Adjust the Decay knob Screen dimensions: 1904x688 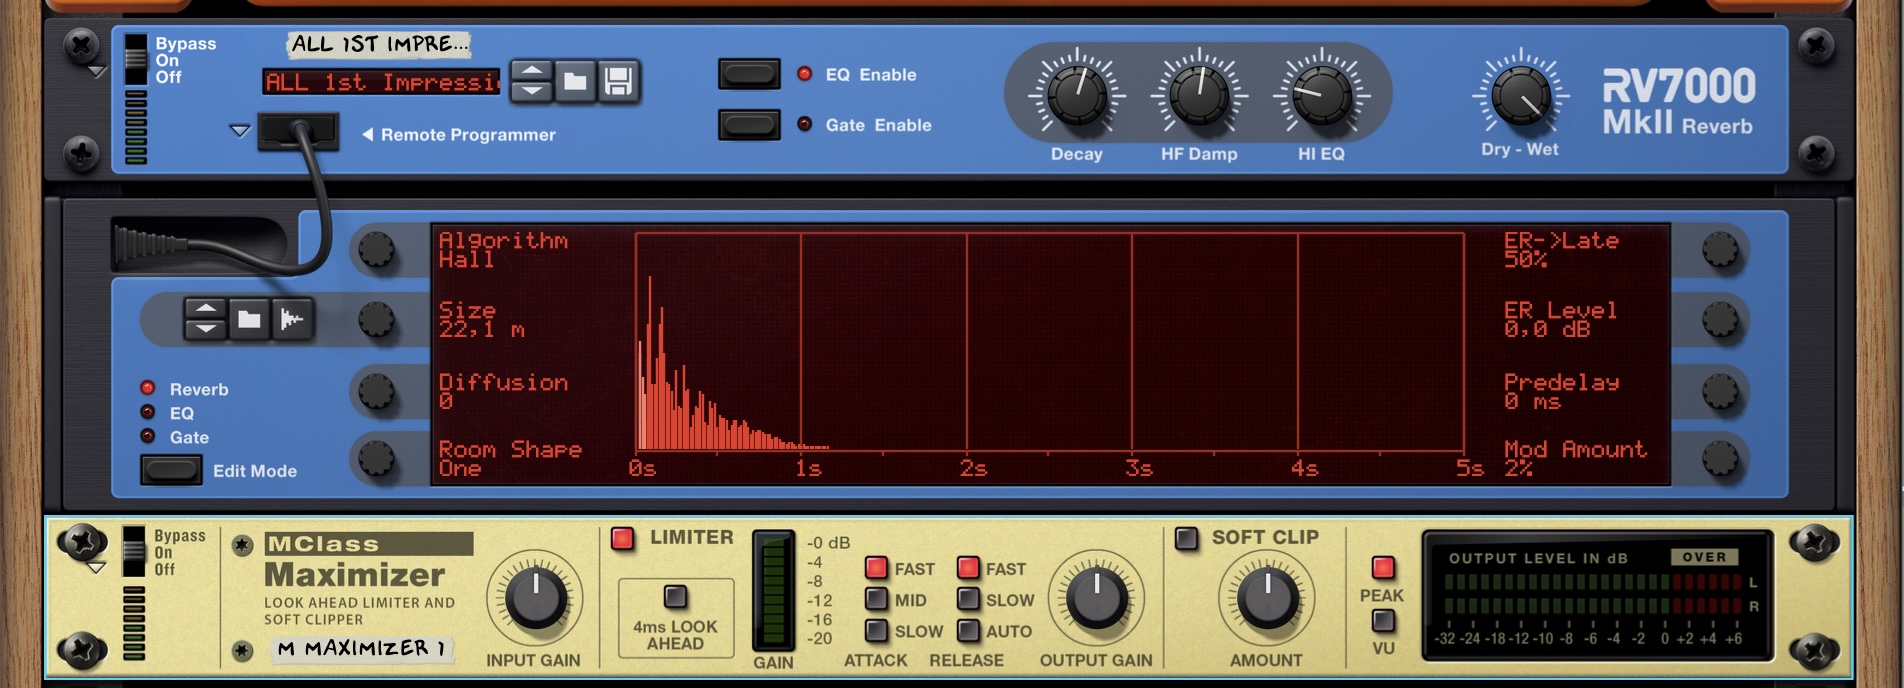pyautogui.click(x=1077, y=95)
